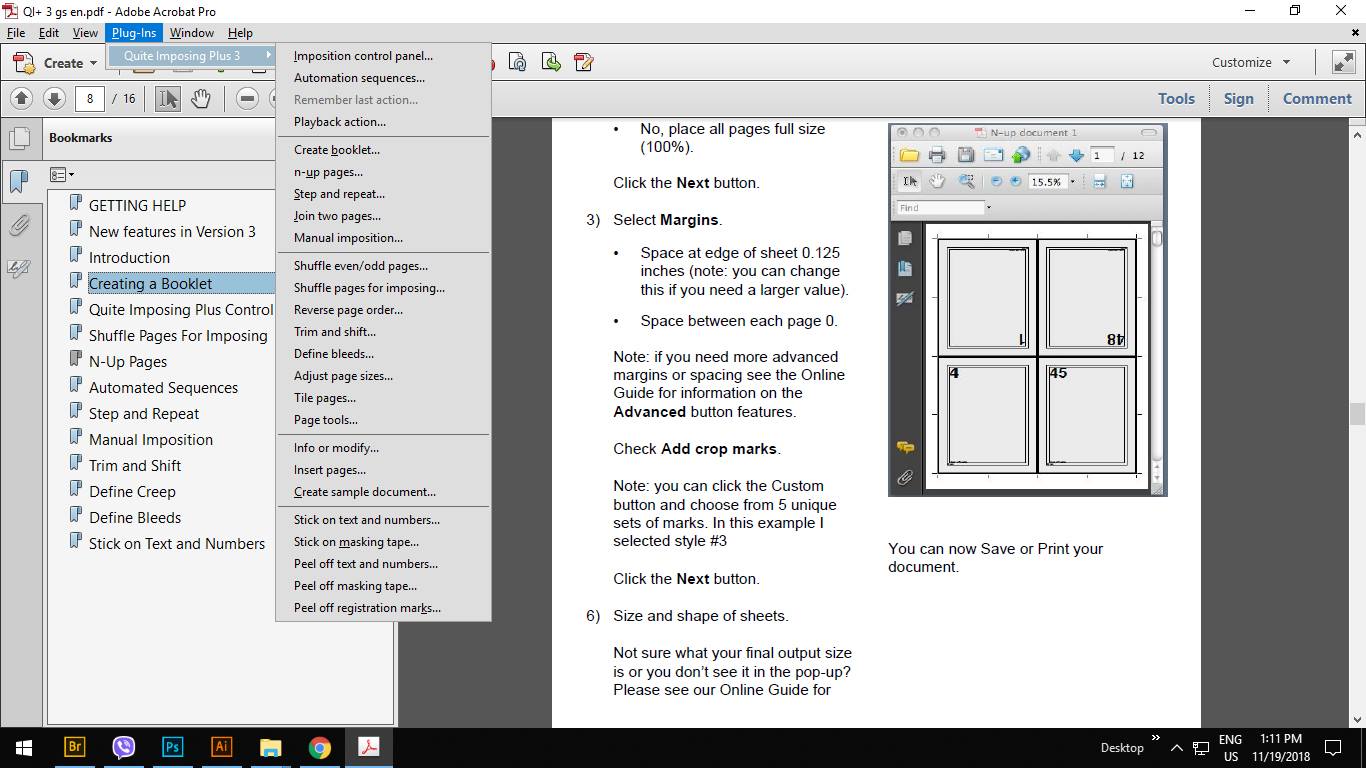
Task: Open the Signatures panel icon
Action: click(18, 269)
